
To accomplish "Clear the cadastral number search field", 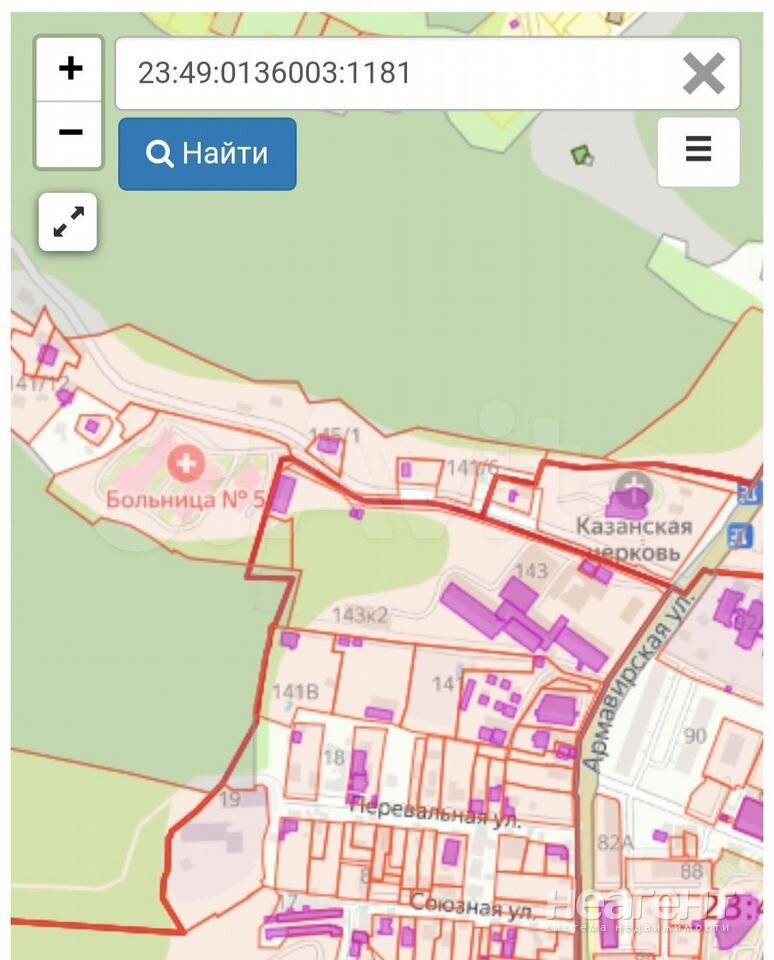I will click(703, 74).
